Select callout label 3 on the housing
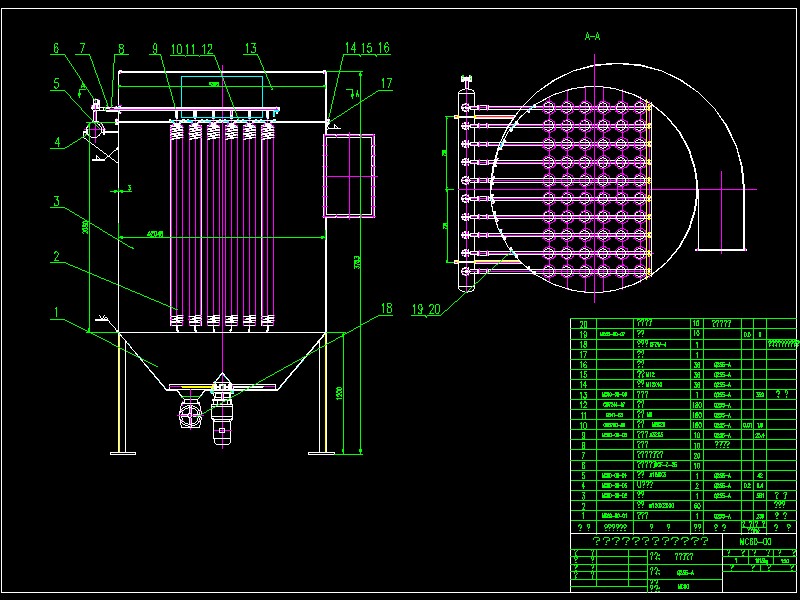The height and width of the screenshot is (600, 800). [x=57, y=201]
